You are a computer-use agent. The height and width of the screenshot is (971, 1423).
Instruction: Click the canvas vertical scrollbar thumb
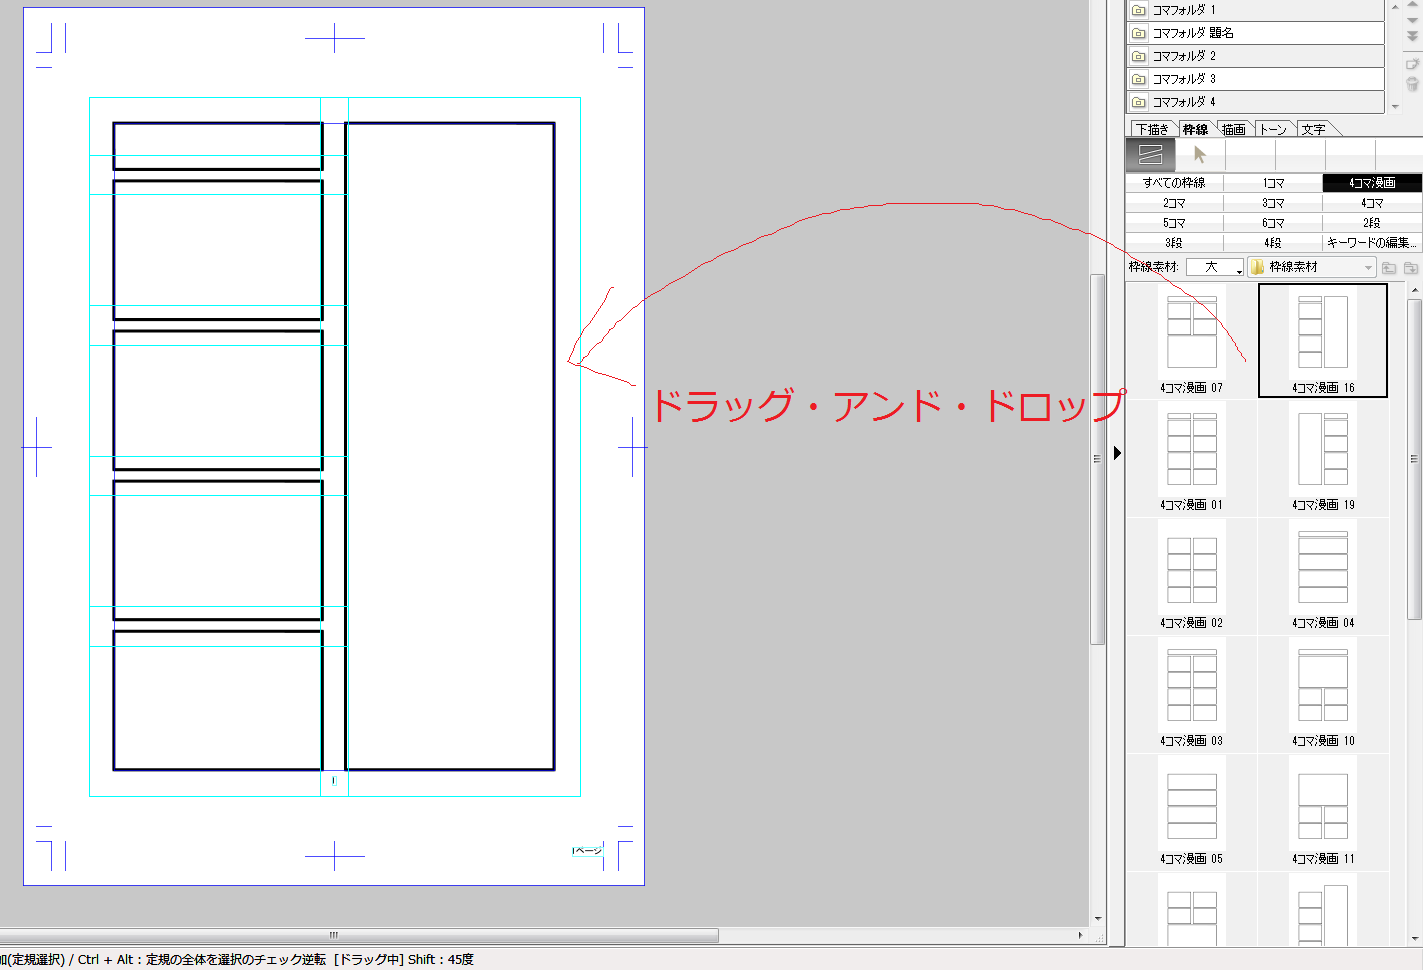(x=1097, y=459)
